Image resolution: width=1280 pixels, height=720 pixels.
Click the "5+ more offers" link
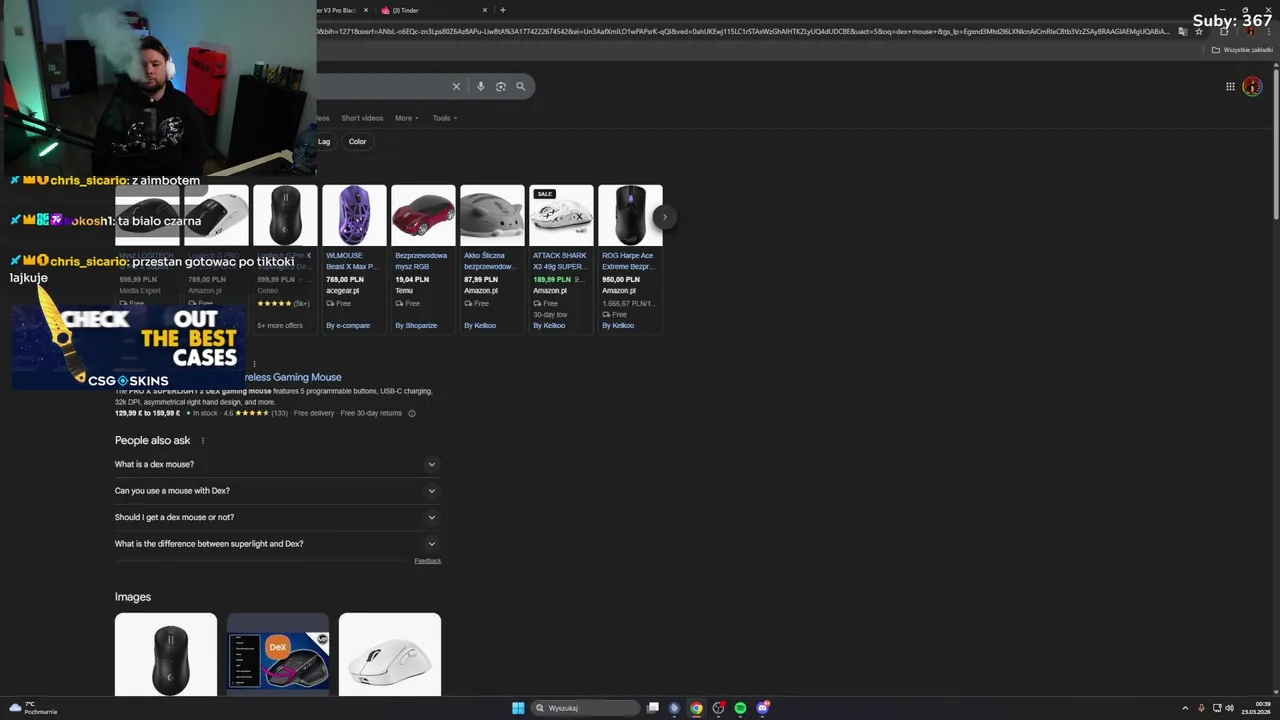pos(280,325)
